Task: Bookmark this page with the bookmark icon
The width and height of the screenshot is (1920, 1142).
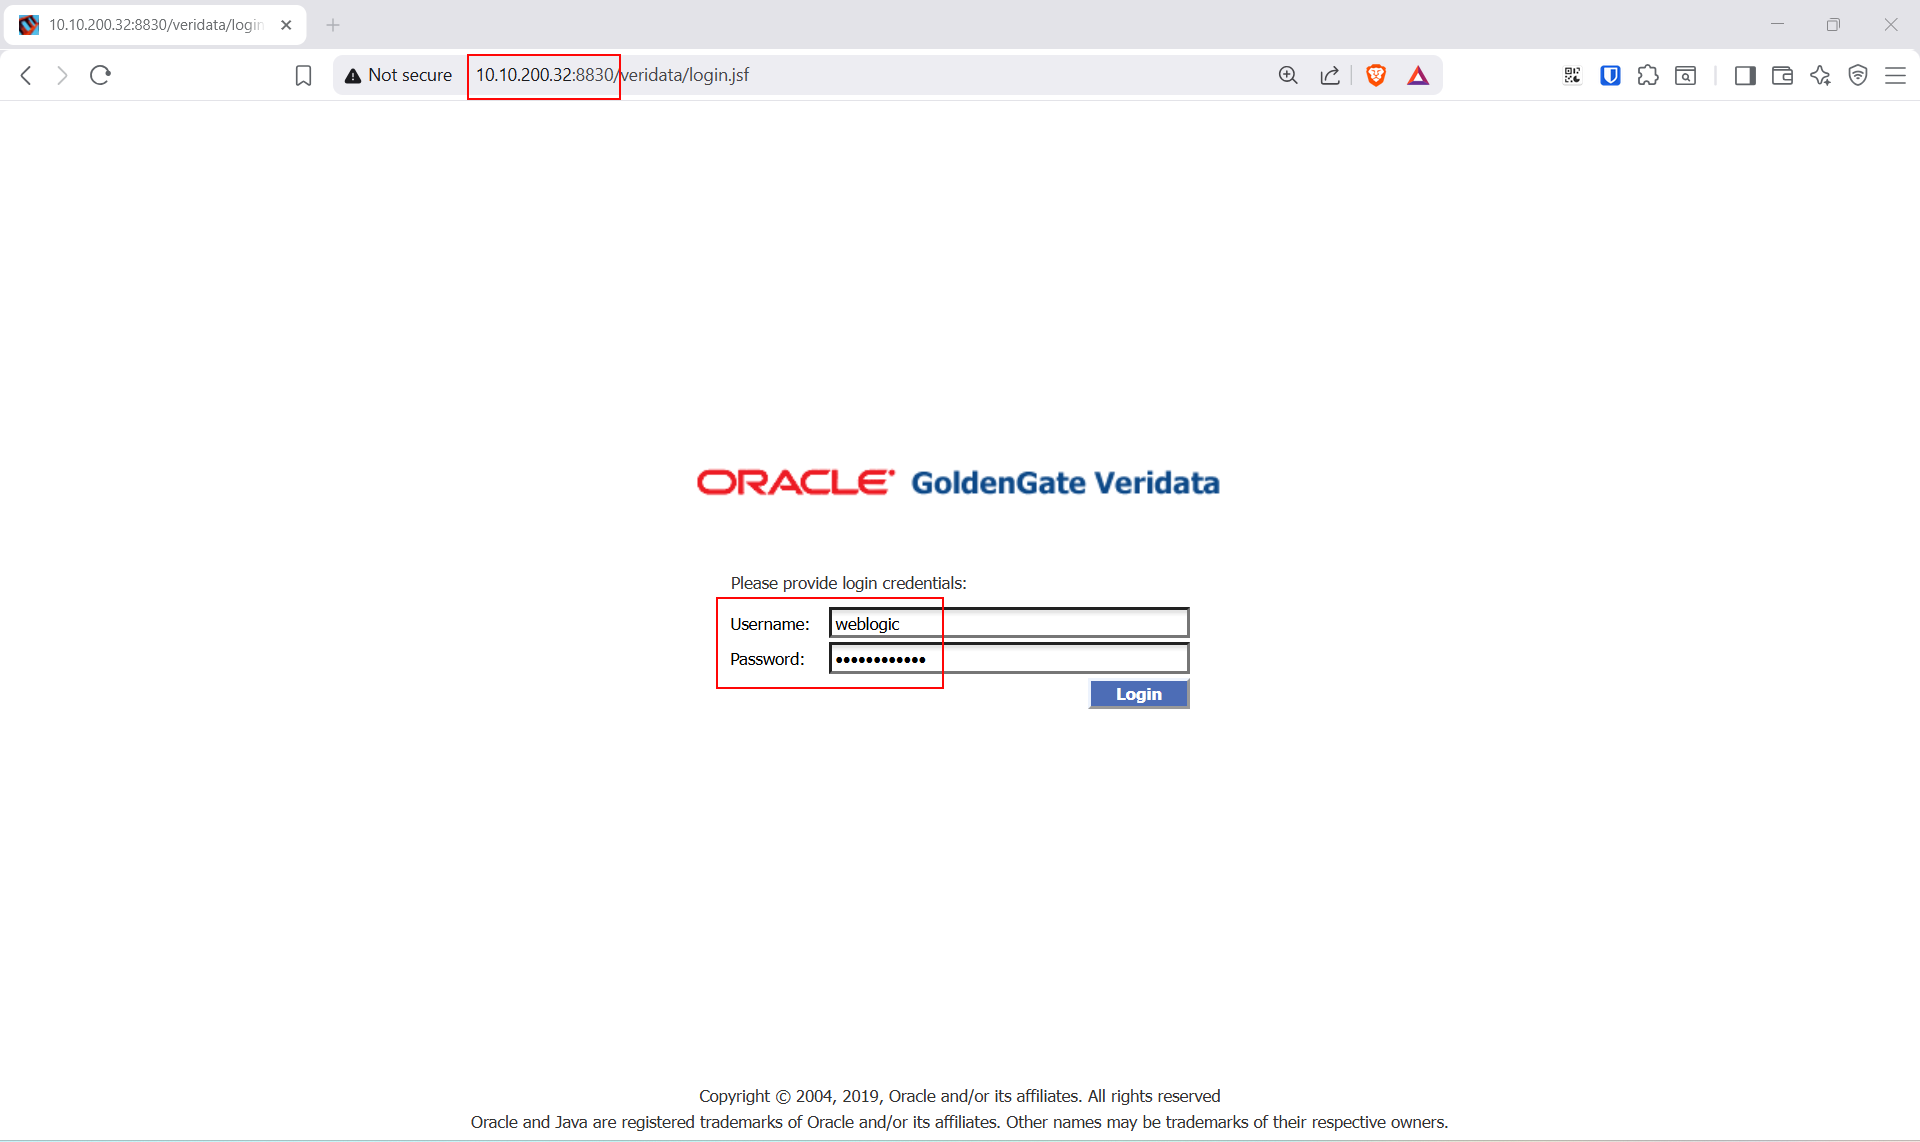Action: tap(303, 75)
